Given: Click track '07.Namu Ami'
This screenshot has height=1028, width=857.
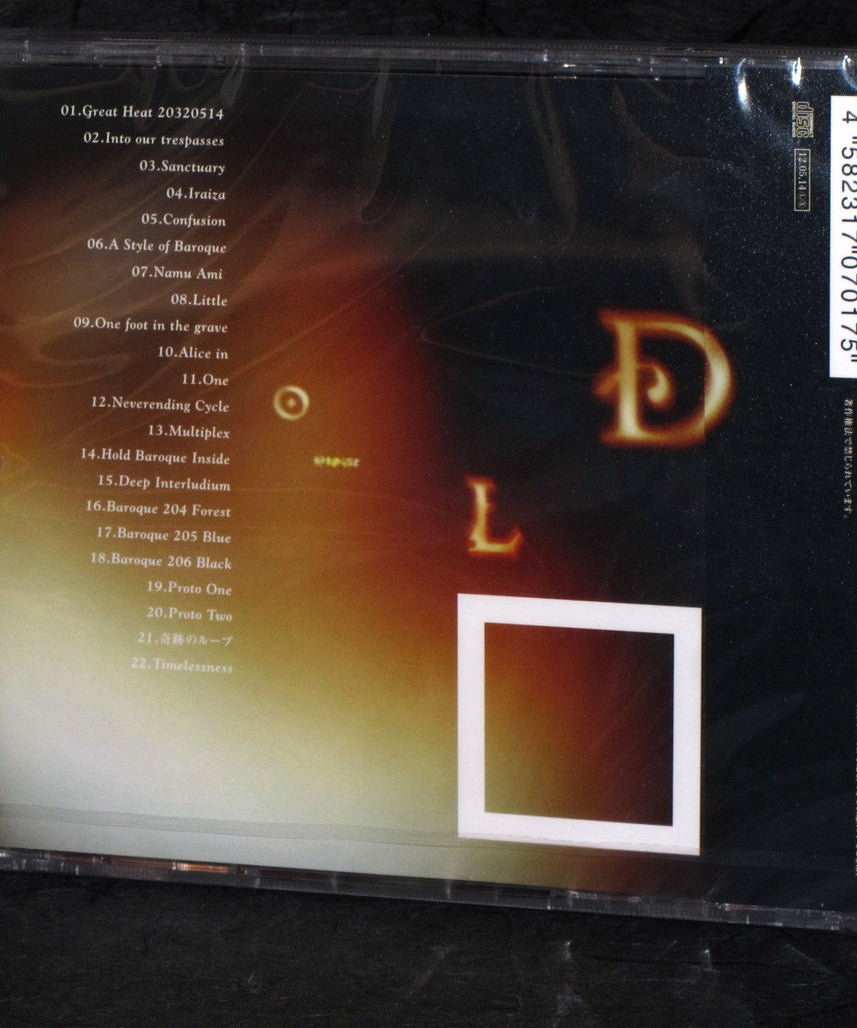Looking at the screenshot, I should [177, 272].
